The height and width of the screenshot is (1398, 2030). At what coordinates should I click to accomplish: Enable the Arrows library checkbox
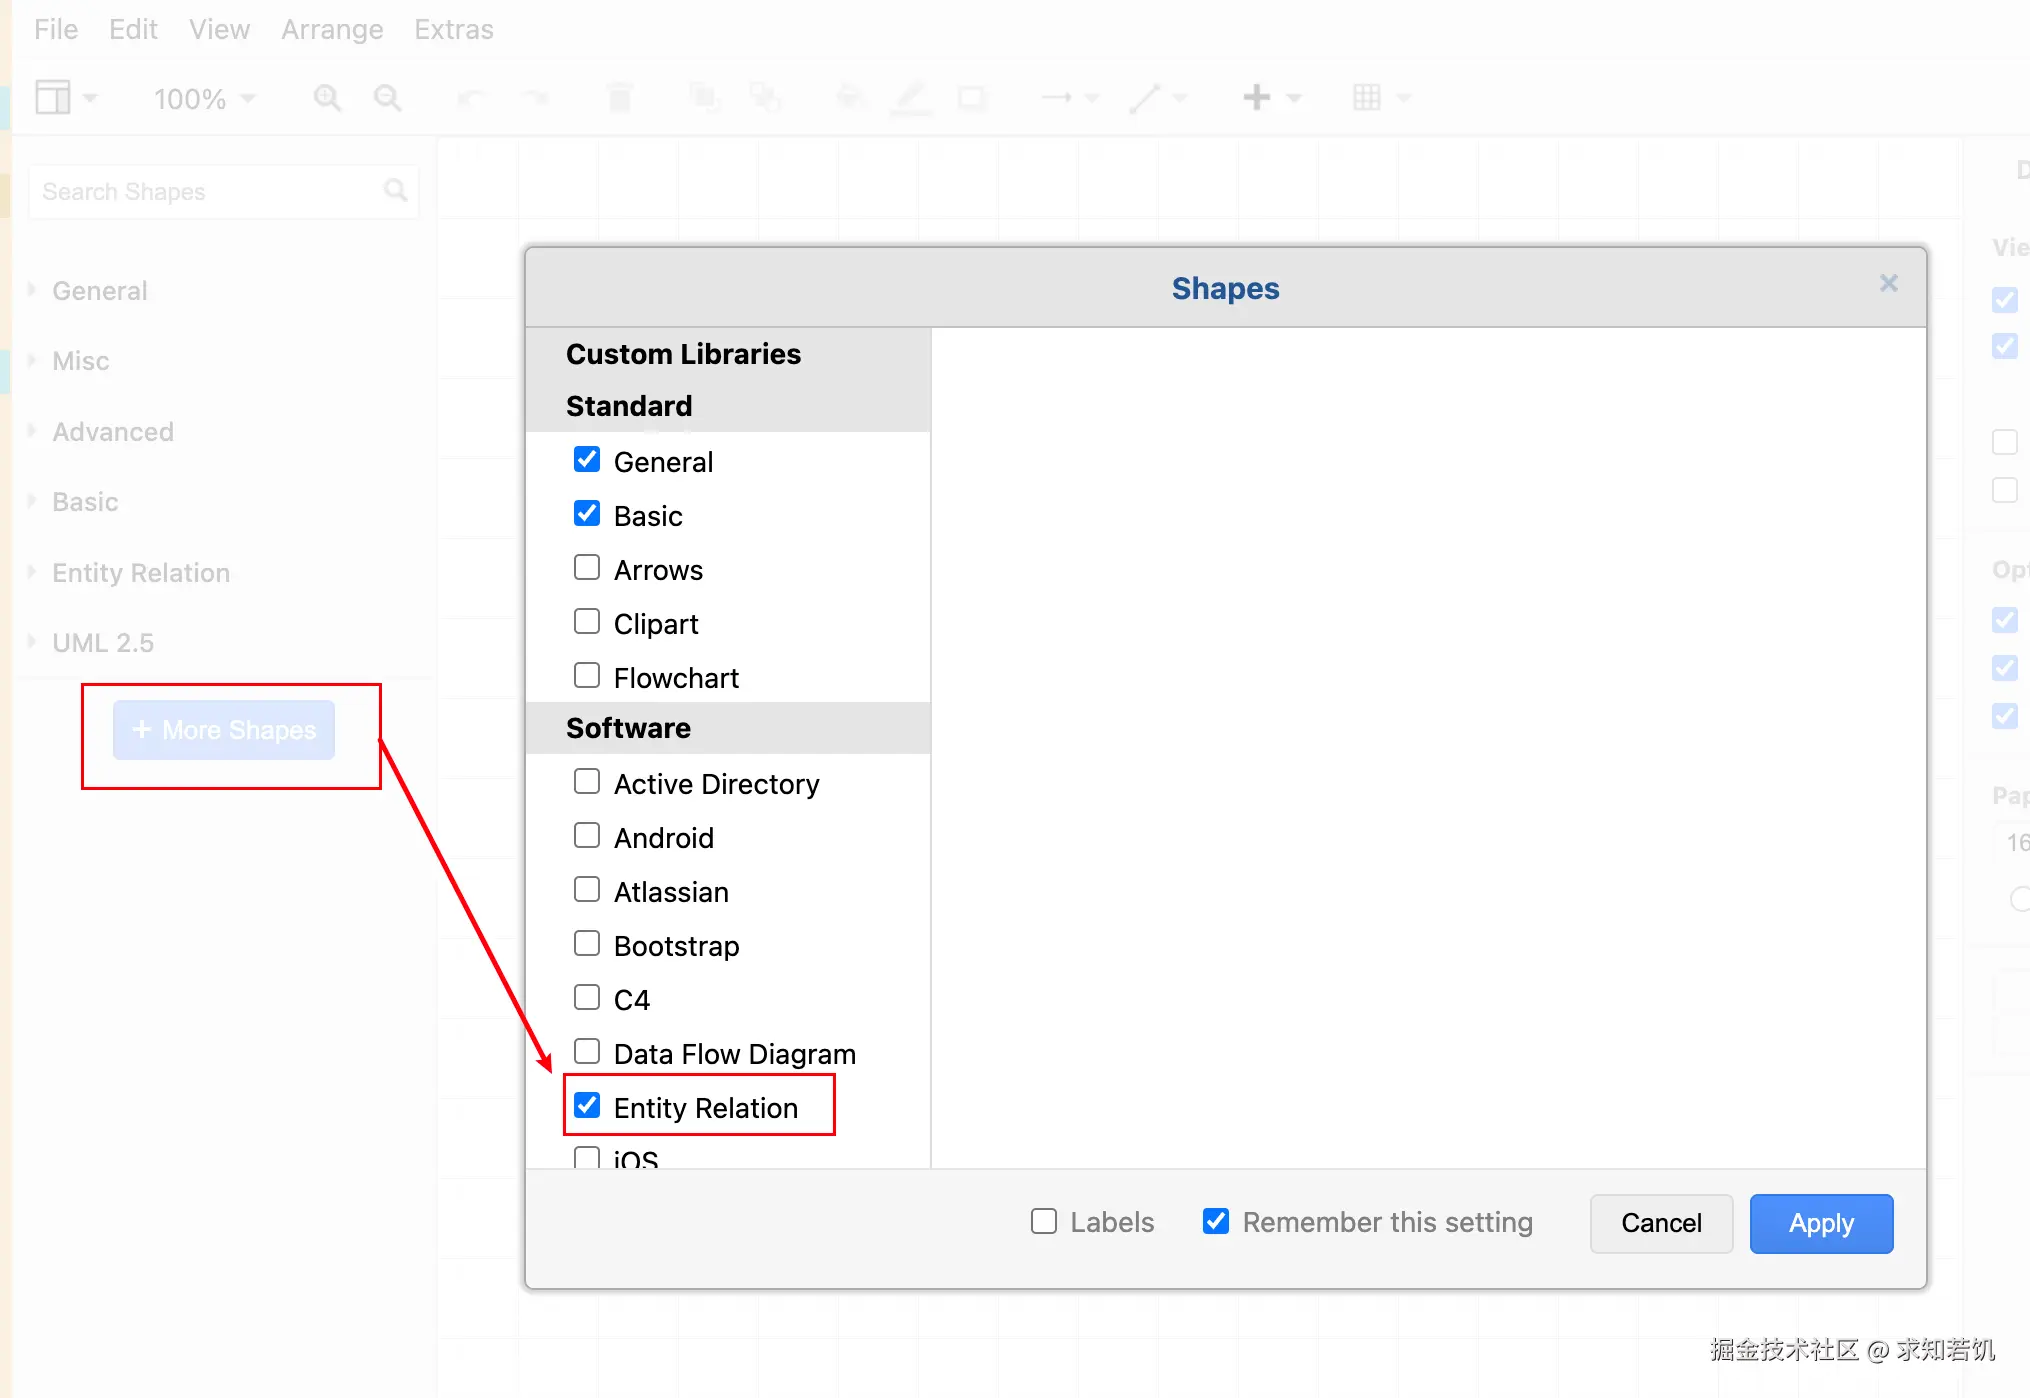[587, 568]
